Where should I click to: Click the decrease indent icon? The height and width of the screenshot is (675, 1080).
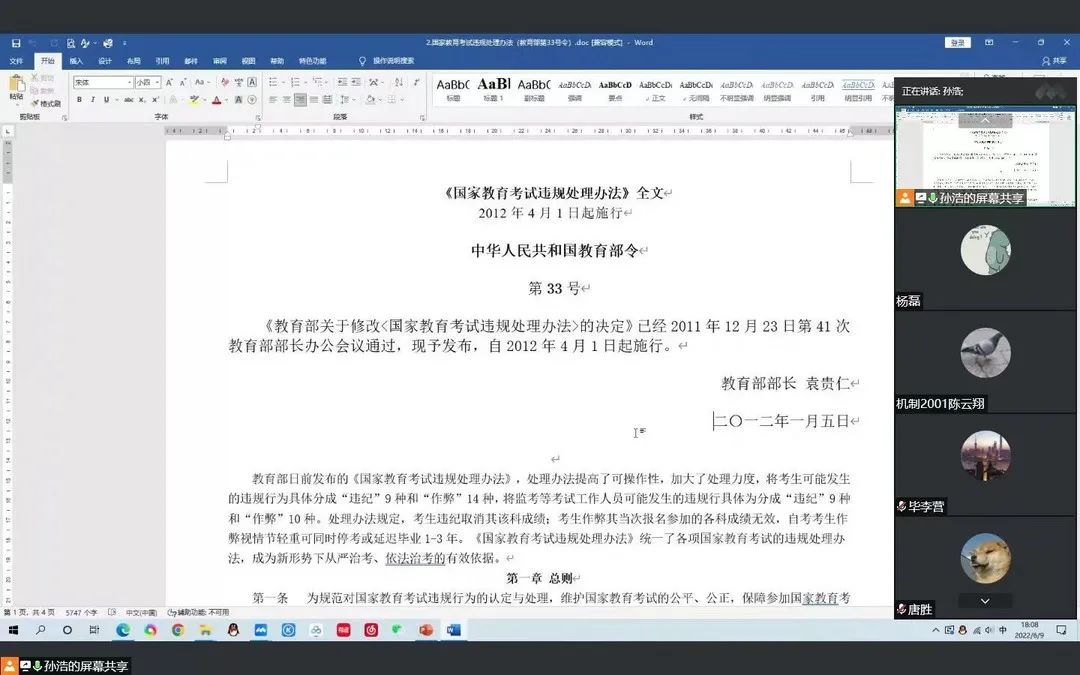(x=342, y=83)
